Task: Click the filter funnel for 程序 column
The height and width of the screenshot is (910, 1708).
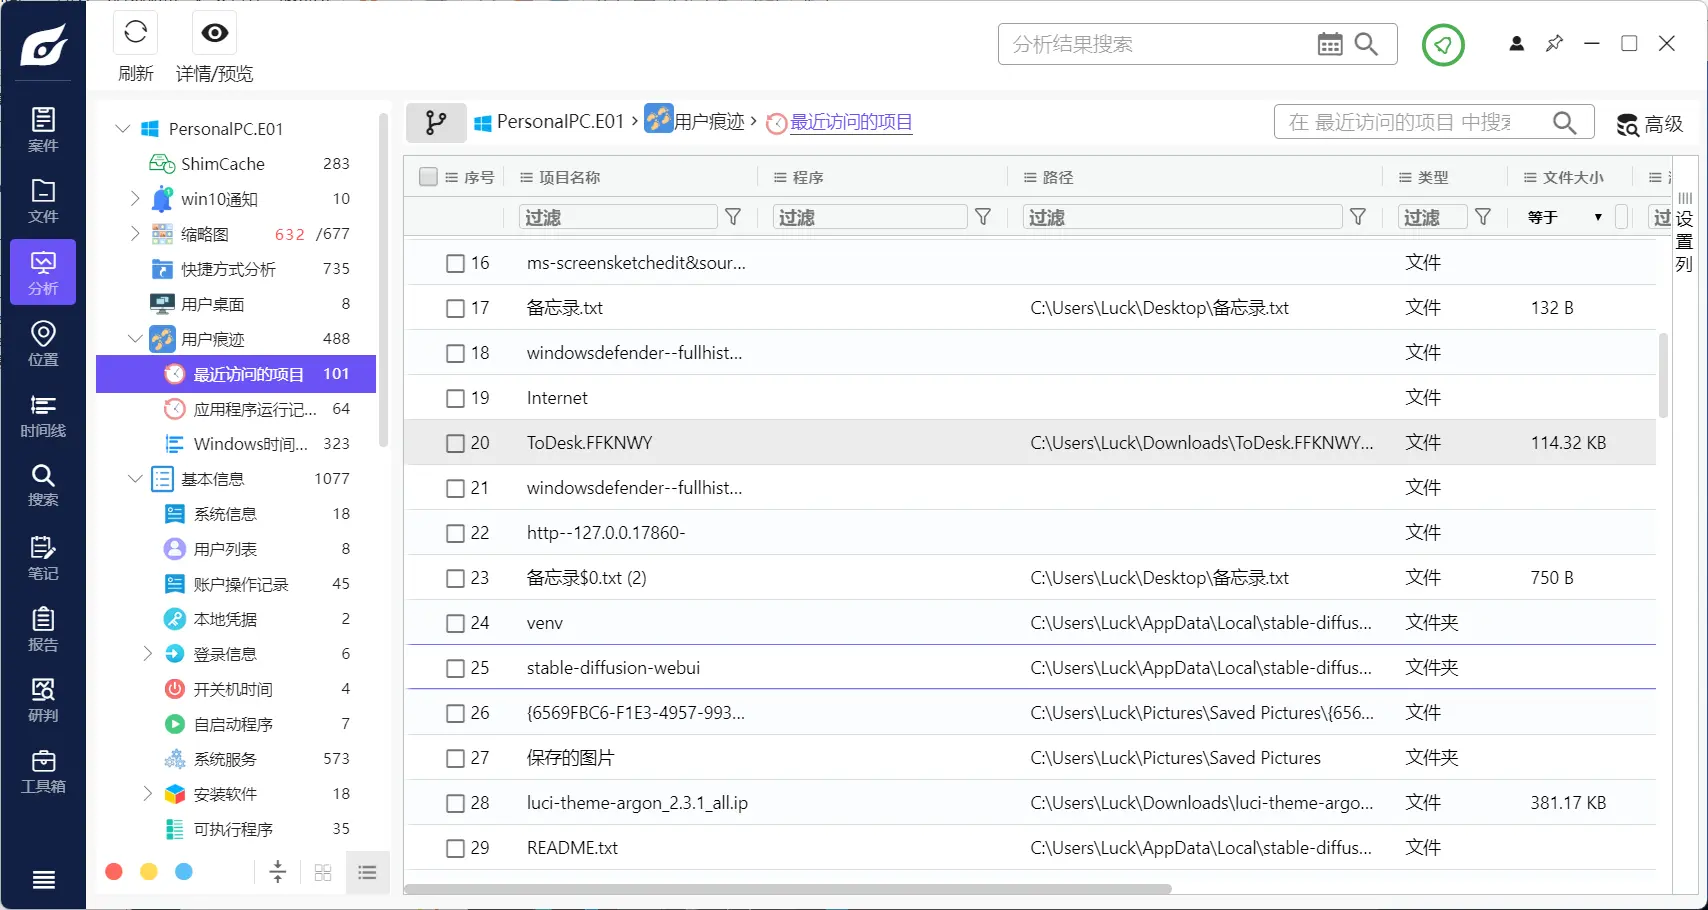Action: point(983,217)
